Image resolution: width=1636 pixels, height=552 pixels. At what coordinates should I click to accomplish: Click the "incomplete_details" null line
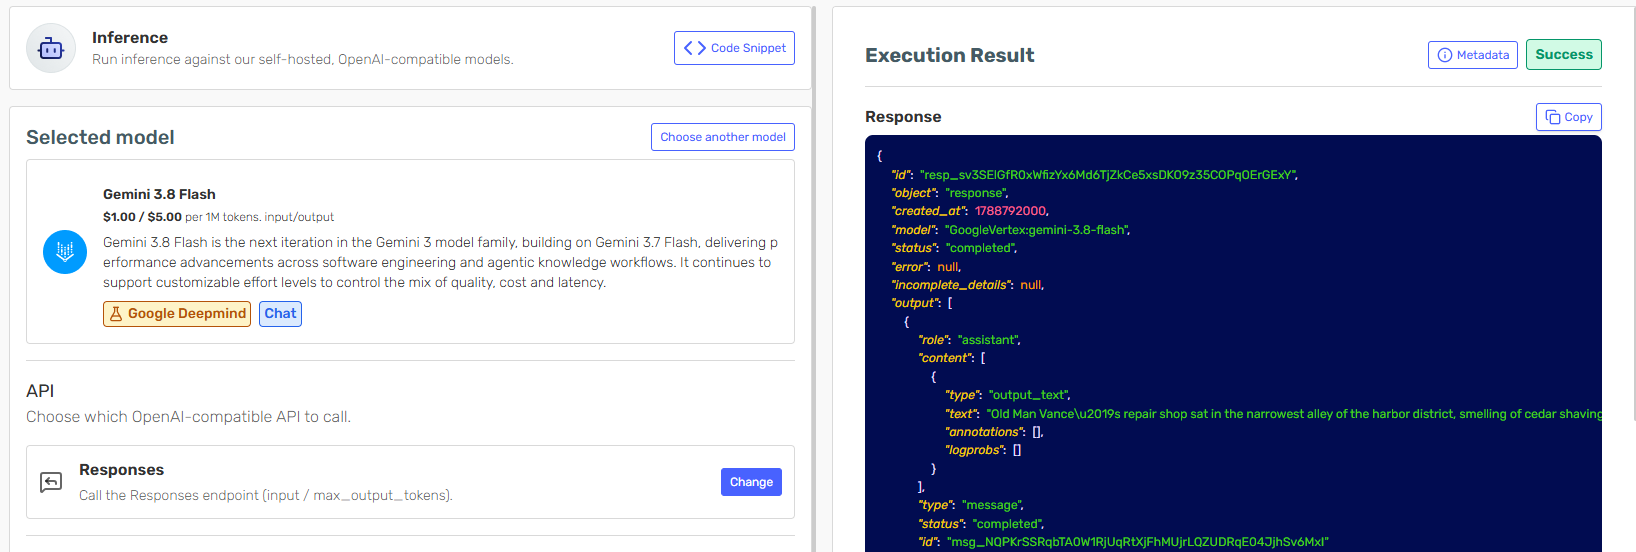click(967, 285)
